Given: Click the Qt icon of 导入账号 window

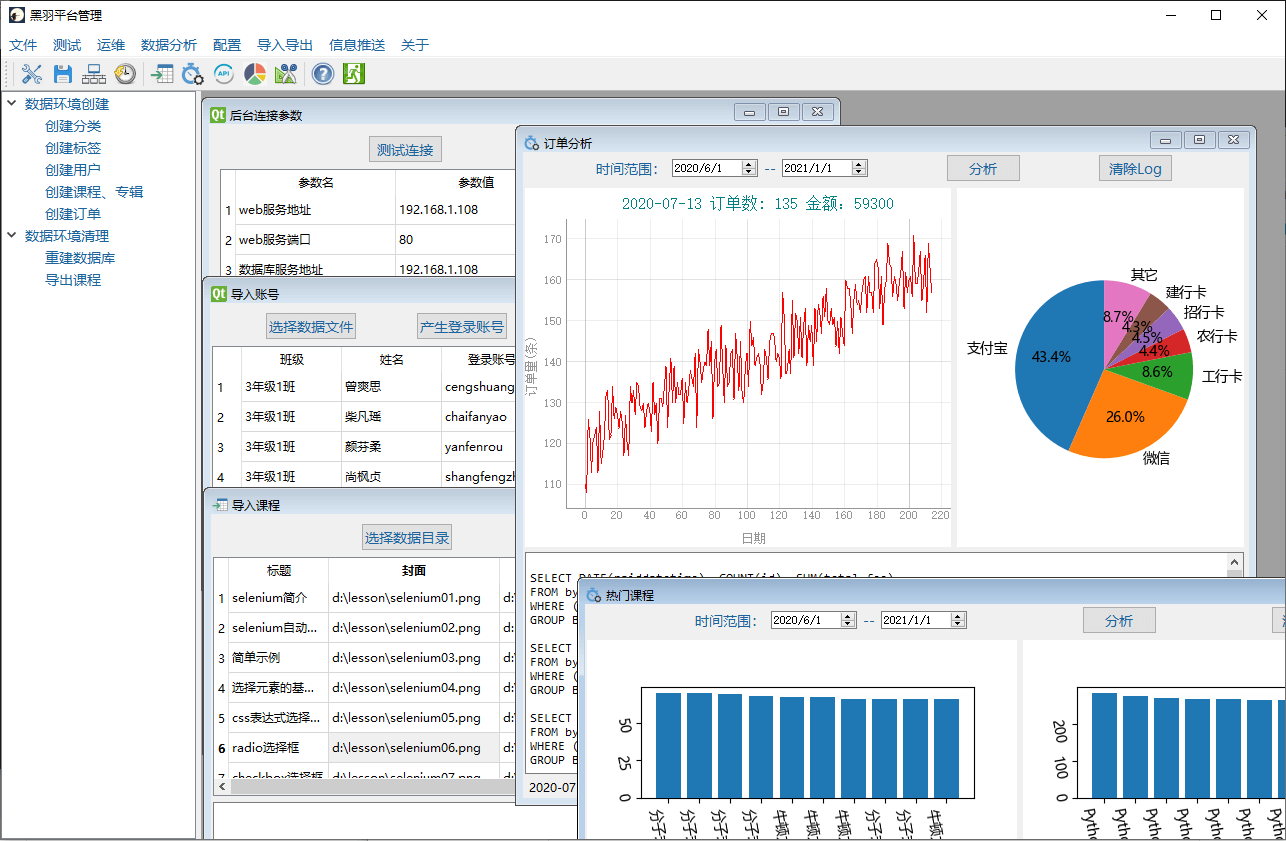Looking at the screenshot, I should click(x=217, y=294).
